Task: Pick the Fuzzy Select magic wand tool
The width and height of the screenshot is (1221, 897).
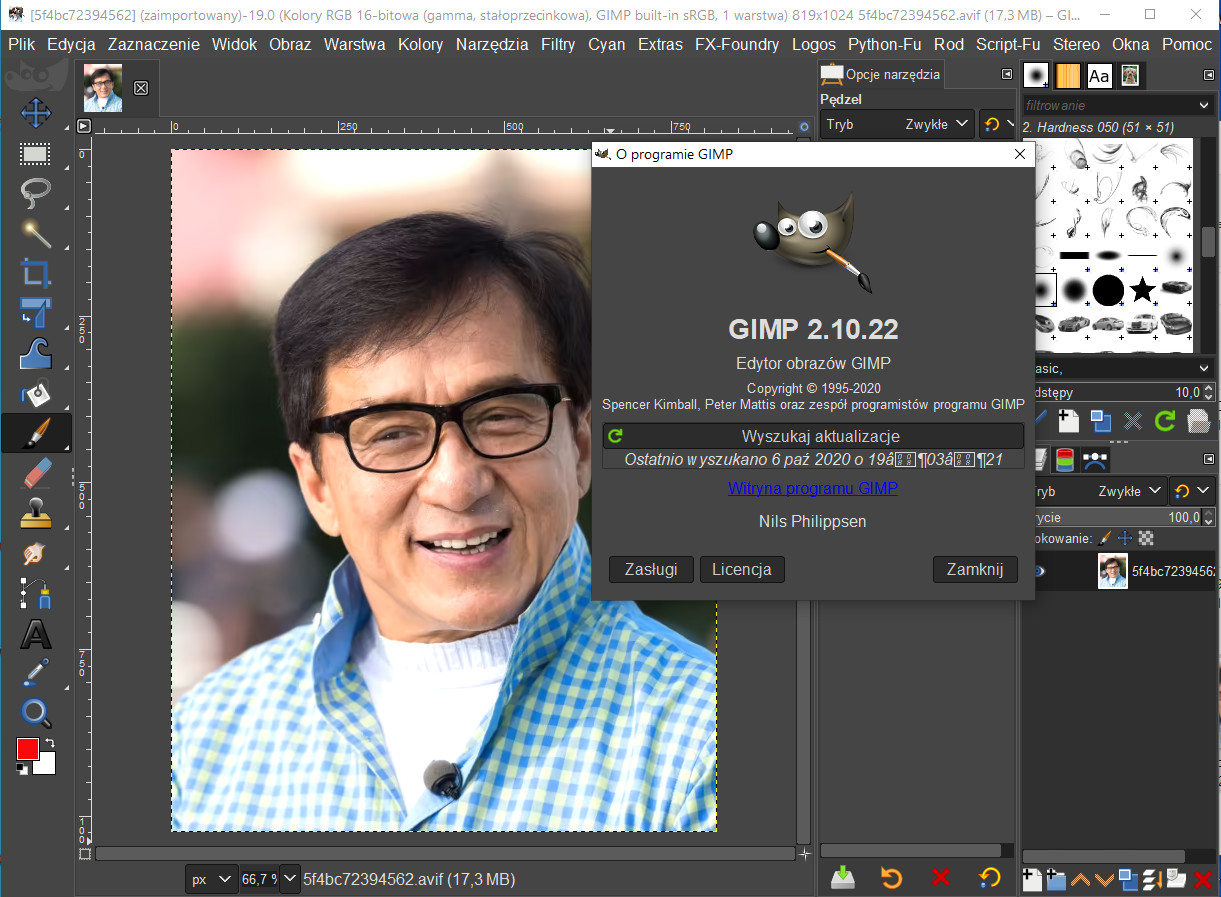Action: point(36,232)
